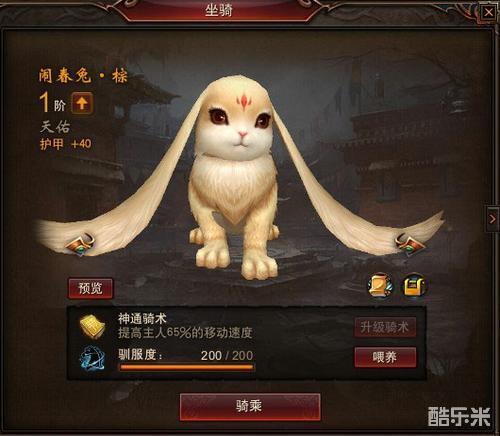Select the mount name 闹春兔·棕
Screen dimensions: 500x436
pyautogui.click(x=83, y=76)
